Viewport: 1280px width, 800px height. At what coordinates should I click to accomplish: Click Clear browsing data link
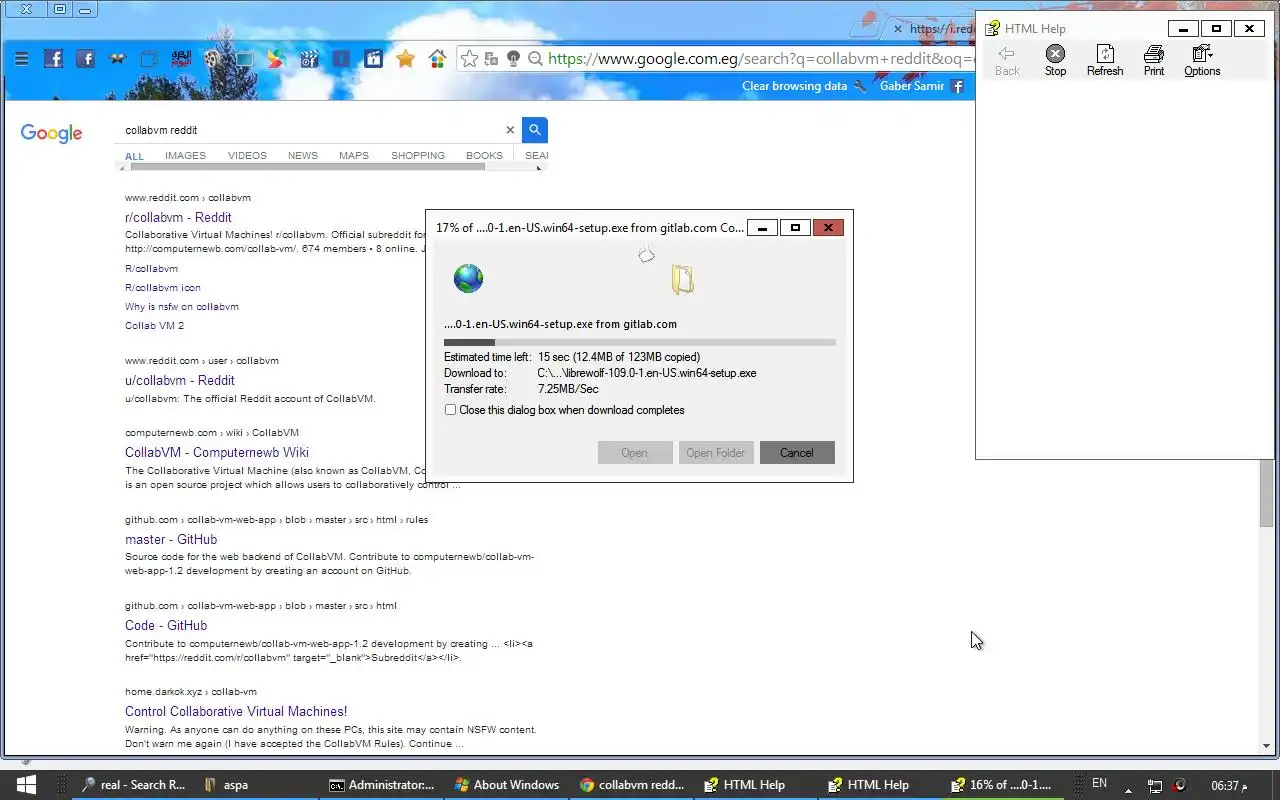(x=794, y=86)
